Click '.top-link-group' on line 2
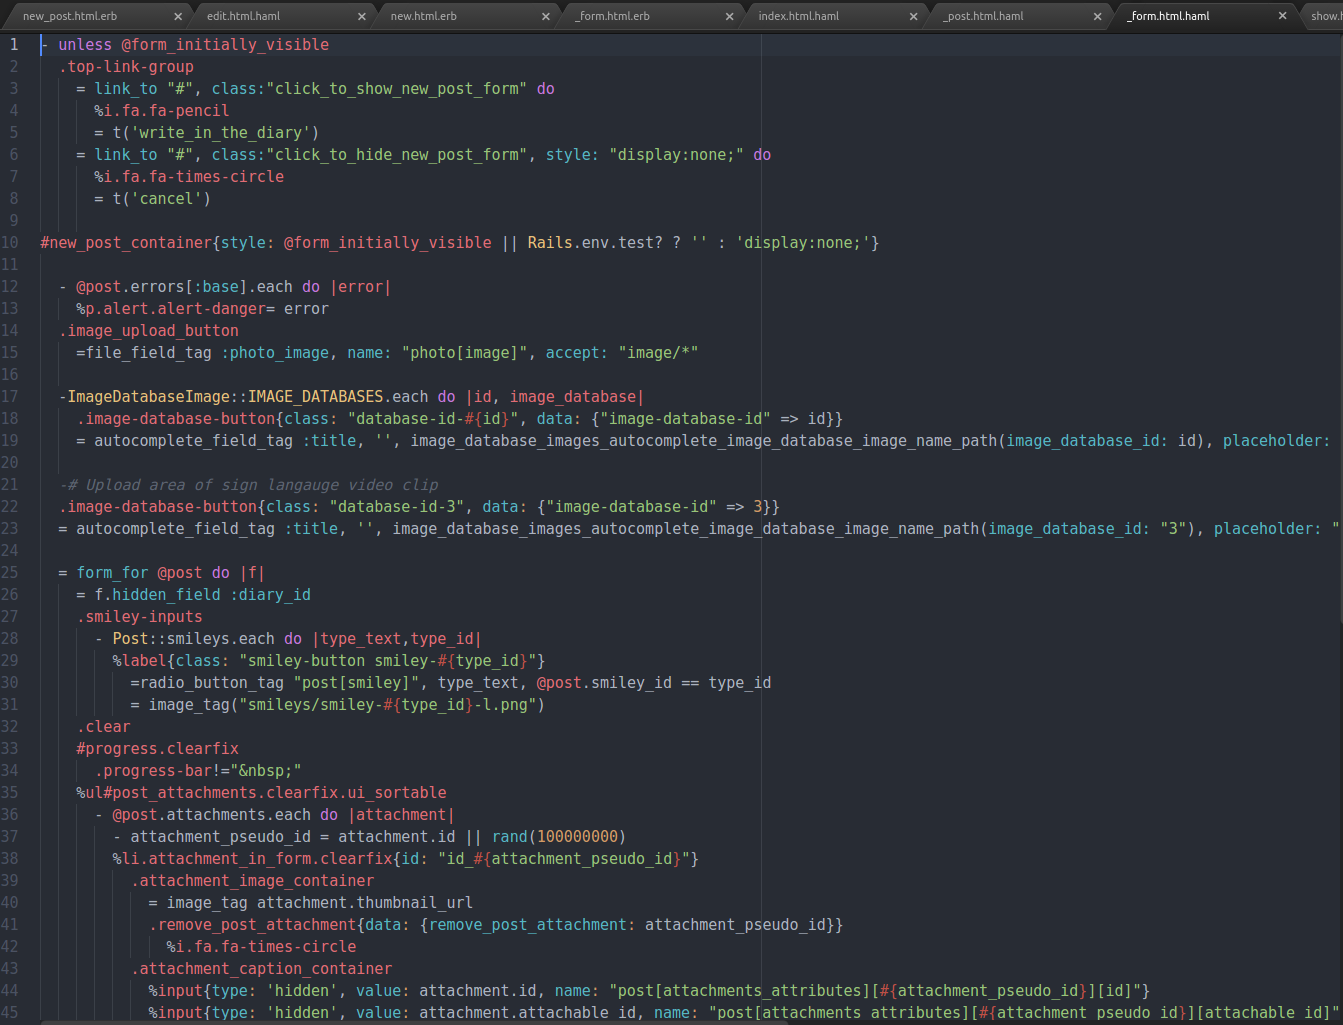 coord(126,67)
